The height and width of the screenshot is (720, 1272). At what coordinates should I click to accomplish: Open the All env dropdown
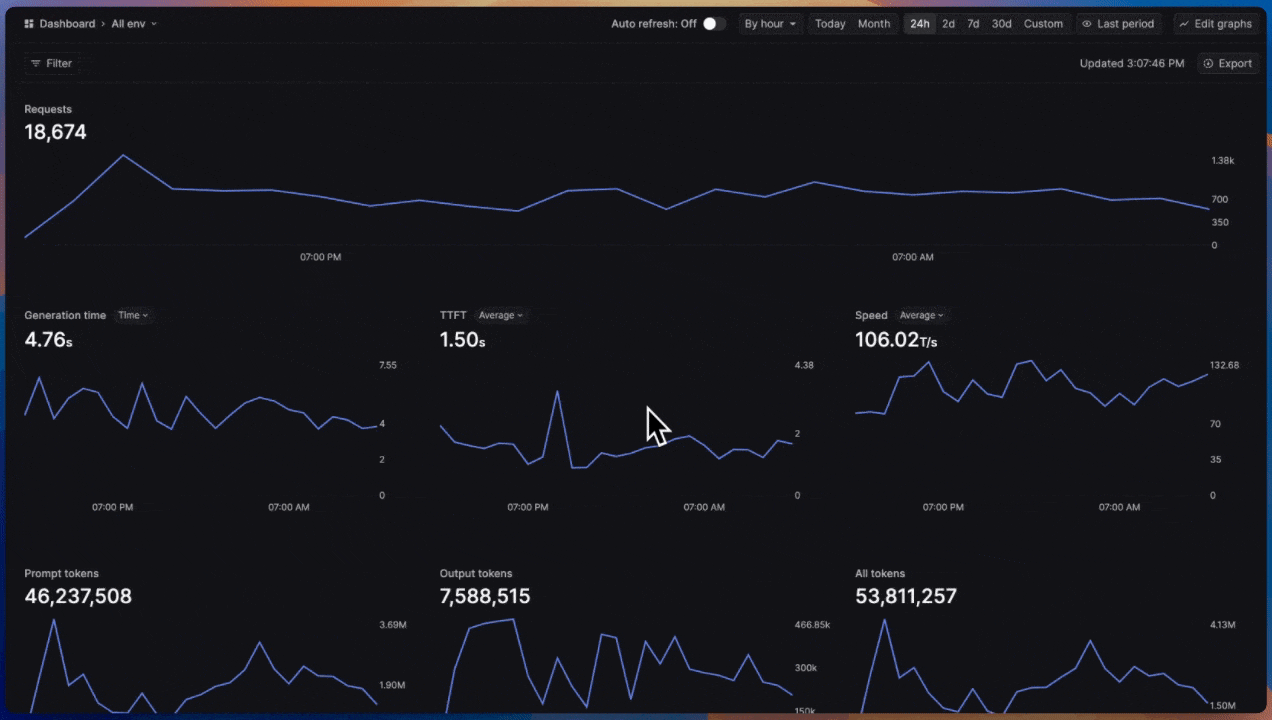coord(134,24)
